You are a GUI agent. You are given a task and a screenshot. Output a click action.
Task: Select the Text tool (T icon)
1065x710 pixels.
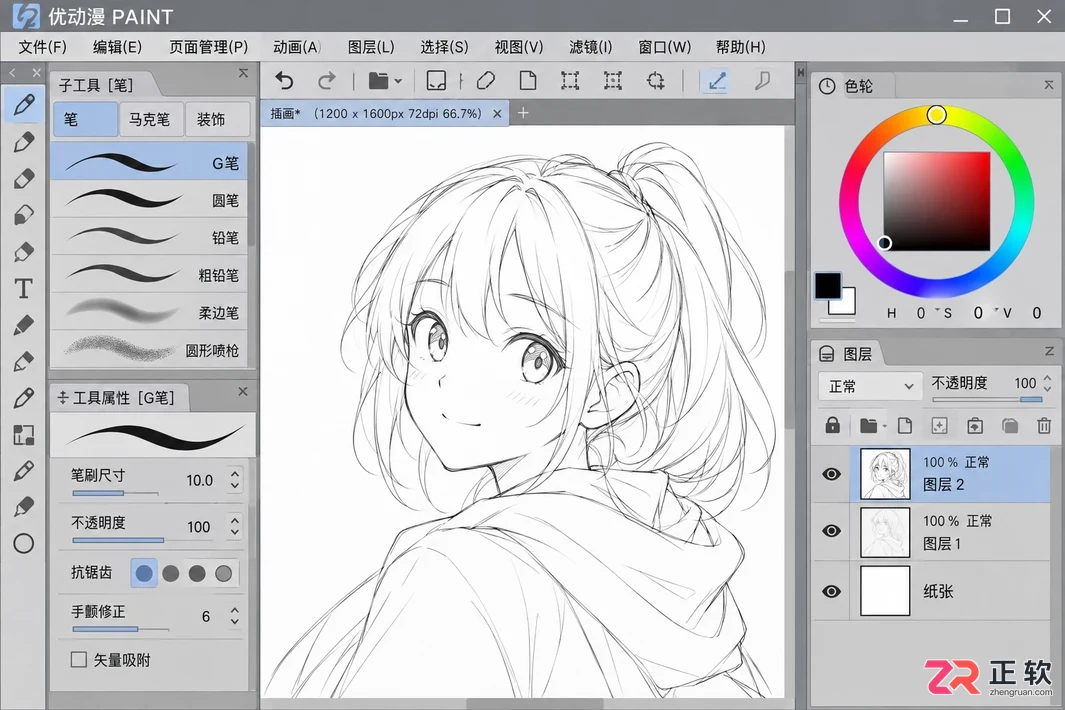coord(24,289)
